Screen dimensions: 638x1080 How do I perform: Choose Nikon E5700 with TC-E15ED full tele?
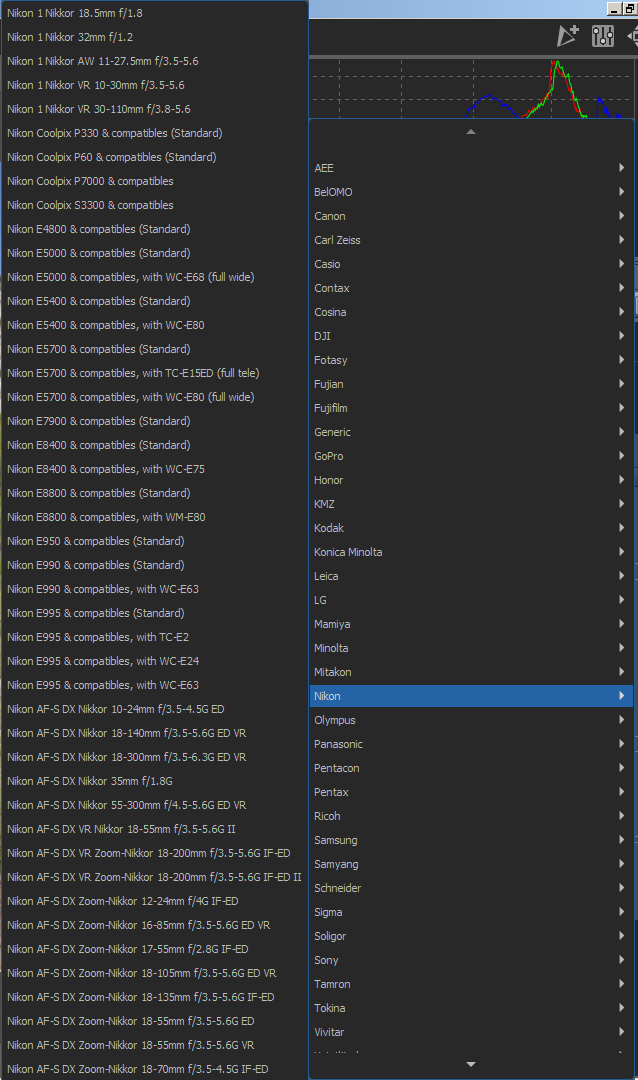click(154, 373)
